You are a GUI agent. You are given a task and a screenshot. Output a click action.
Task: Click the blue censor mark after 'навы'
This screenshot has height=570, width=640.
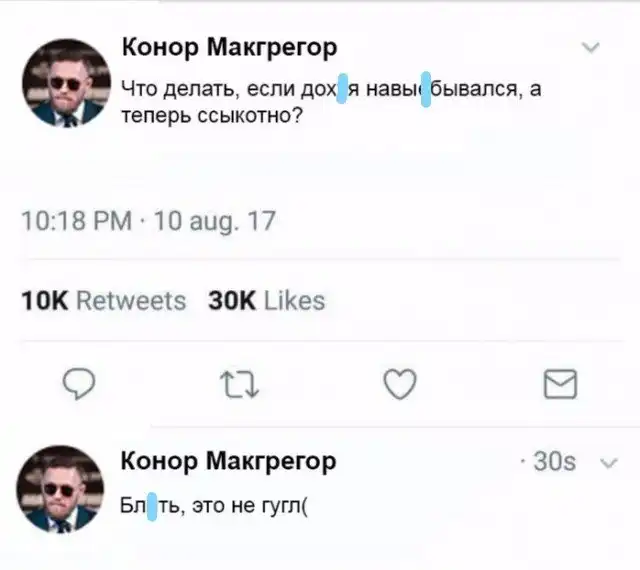425,89
